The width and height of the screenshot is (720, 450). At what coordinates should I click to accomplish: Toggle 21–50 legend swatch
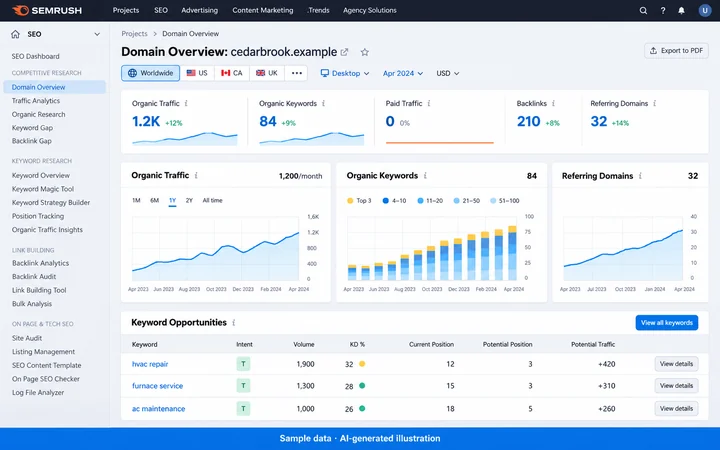point(456,201)
